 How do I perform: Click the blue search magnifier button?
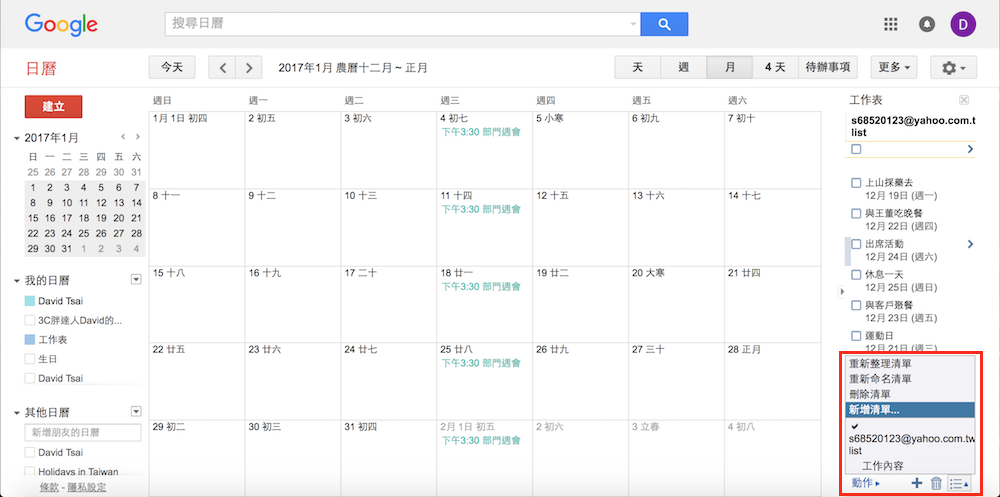point(664,24)
